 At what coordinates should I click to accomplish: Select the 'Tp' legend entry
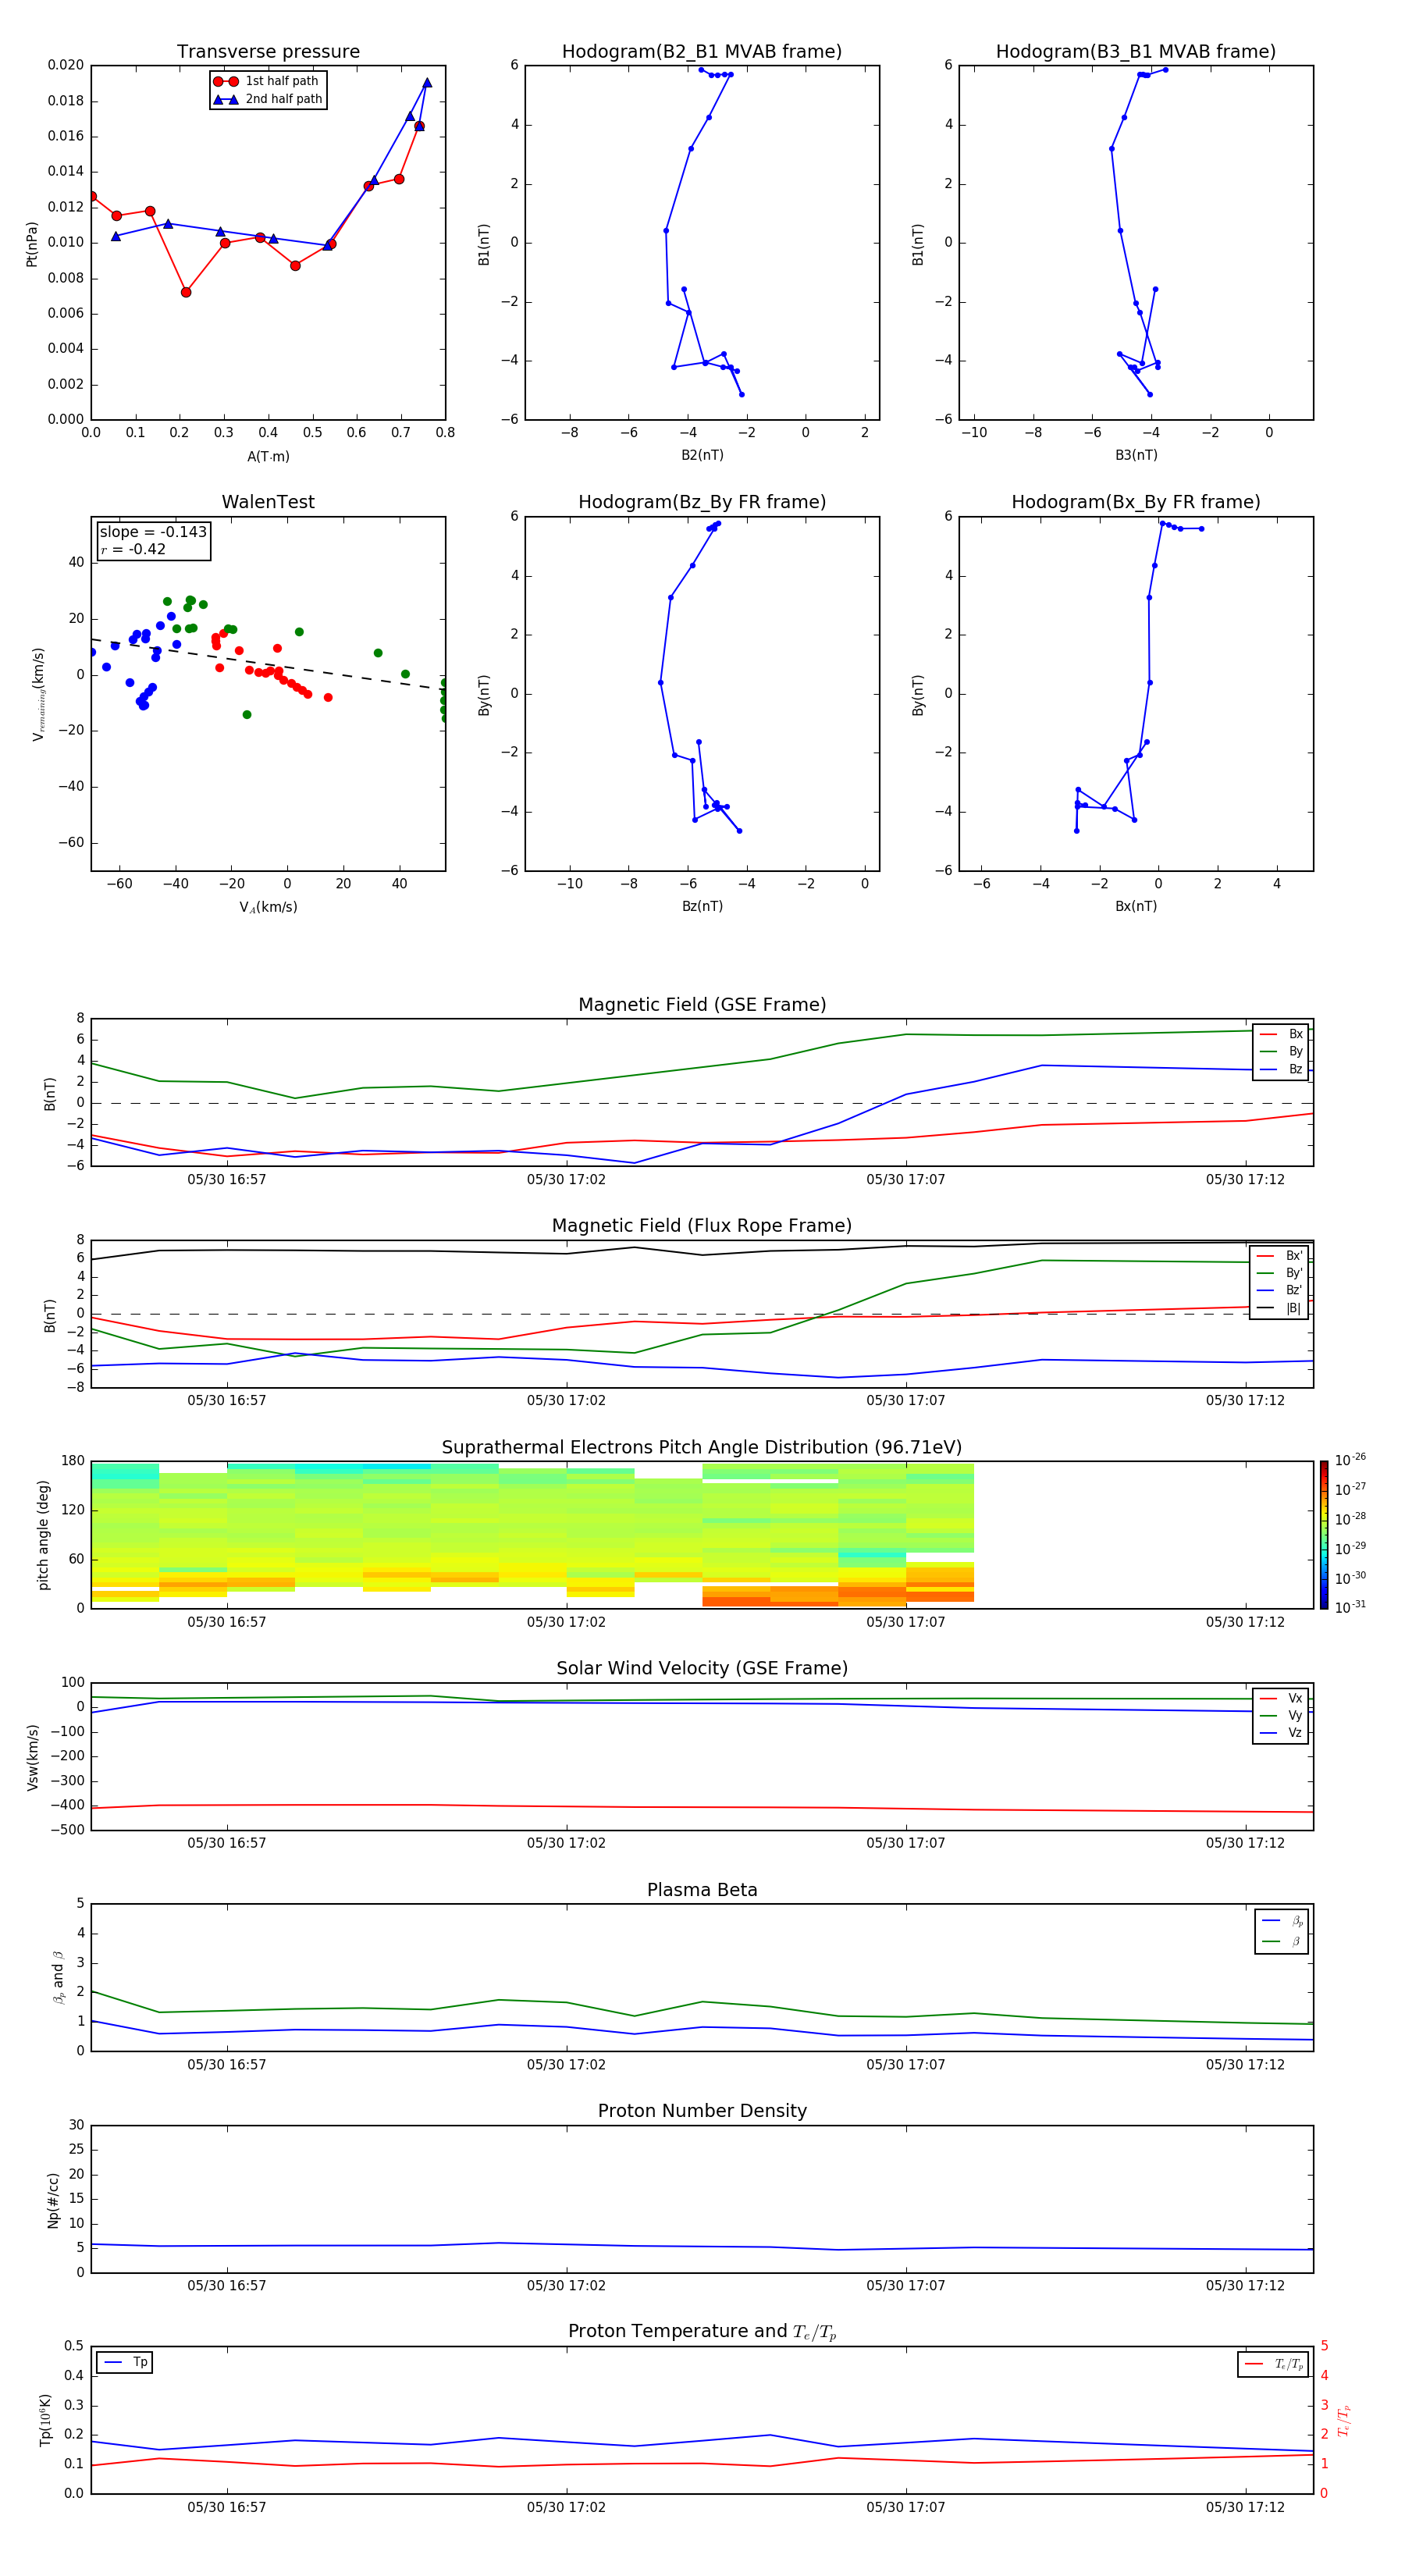(125, 2362)
